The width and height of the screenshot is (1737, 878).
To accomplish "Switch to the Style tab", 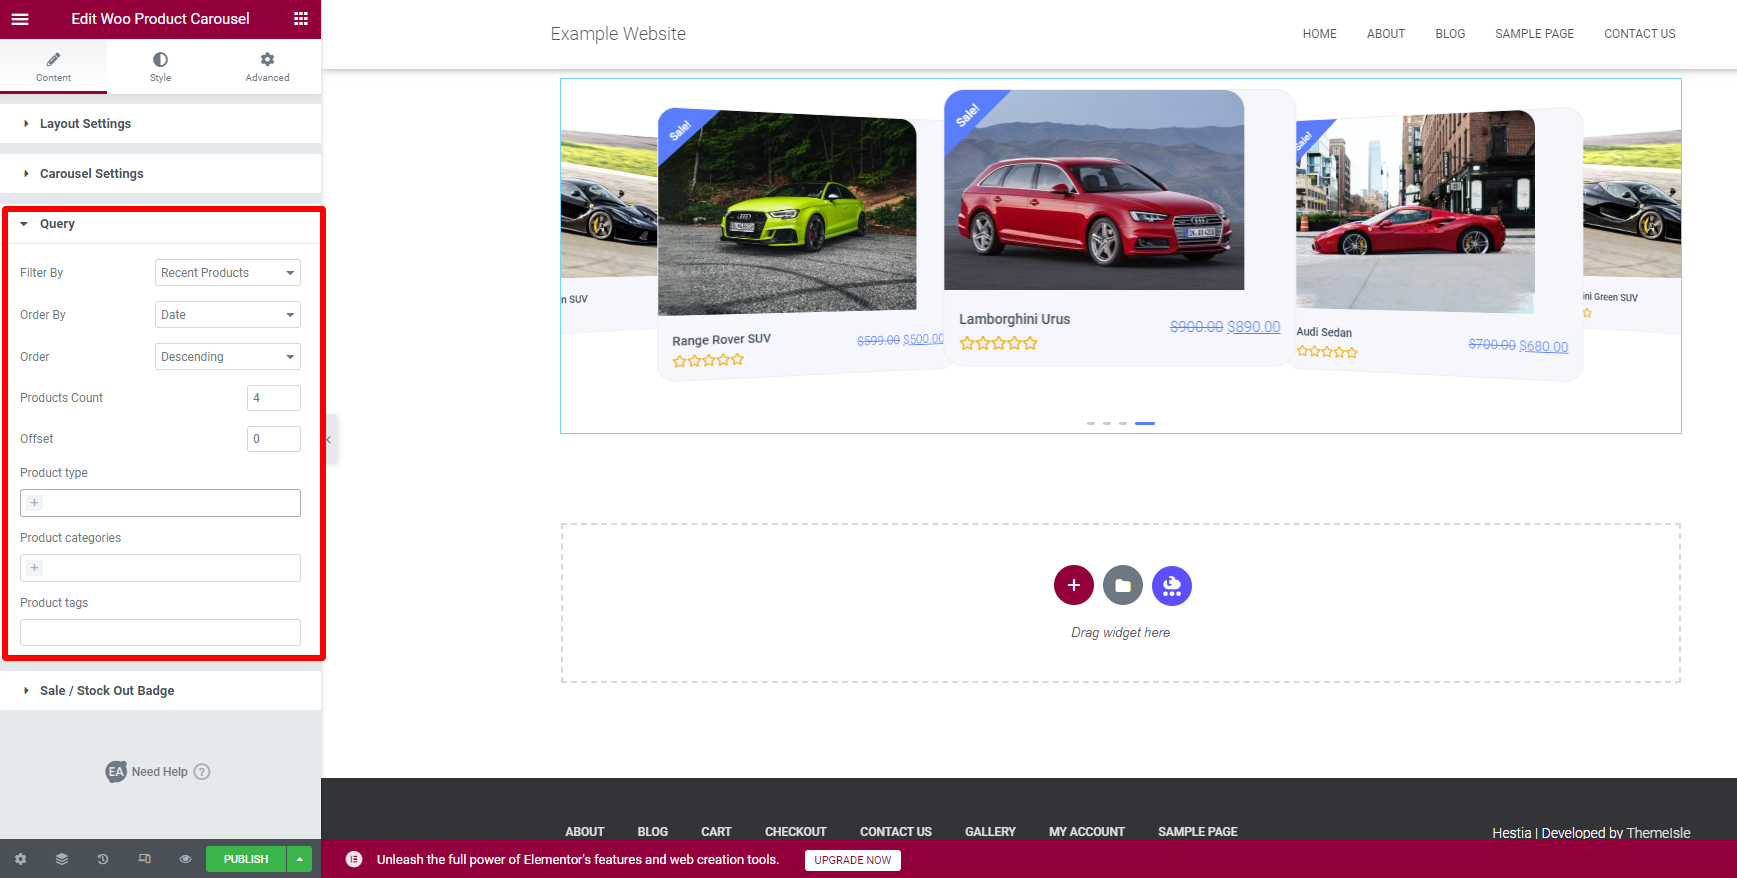I will click(160, 67).
